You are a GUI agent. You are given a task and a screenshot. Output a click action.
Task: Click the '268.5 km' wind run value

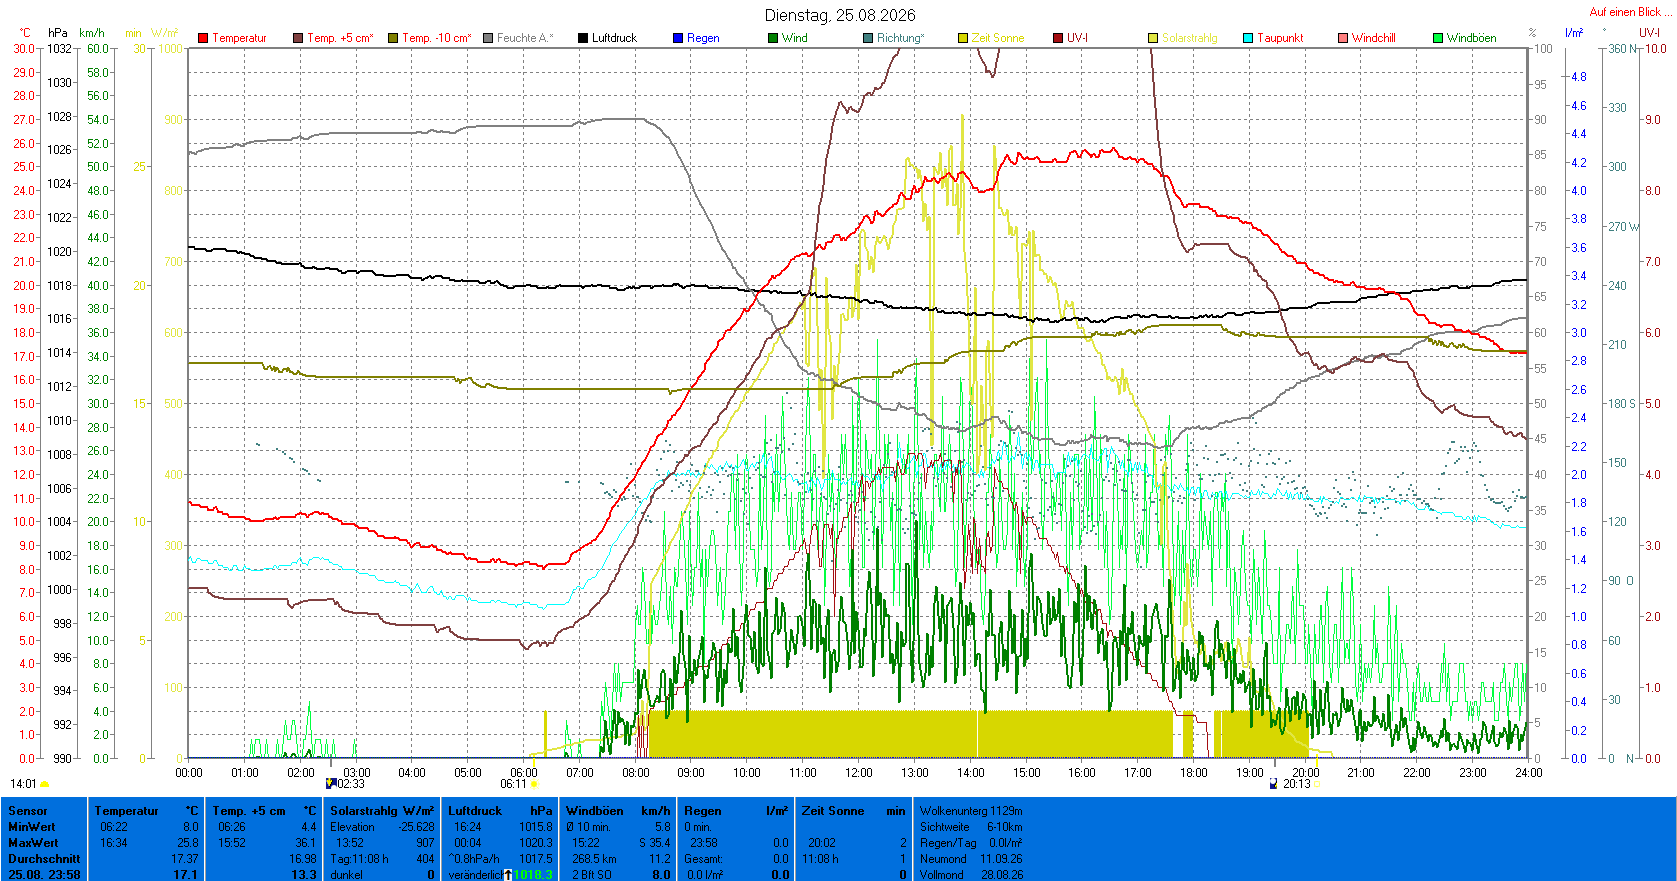coord(594,859)
